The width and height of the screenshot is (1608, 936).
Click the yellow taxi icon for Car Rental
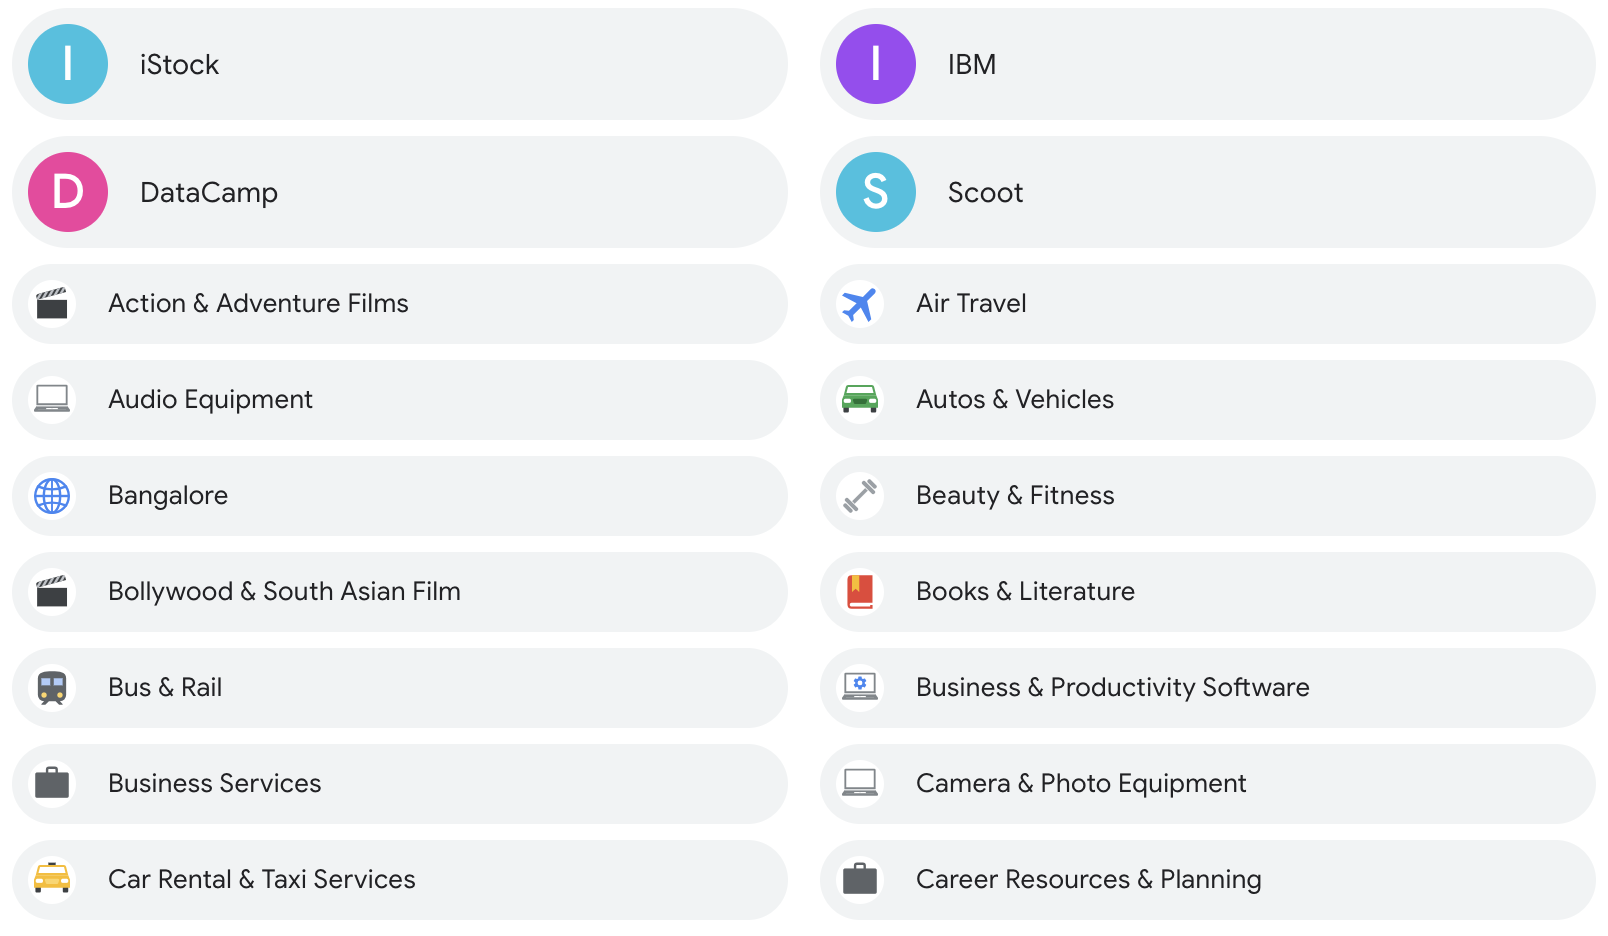(x=52, y=878)
